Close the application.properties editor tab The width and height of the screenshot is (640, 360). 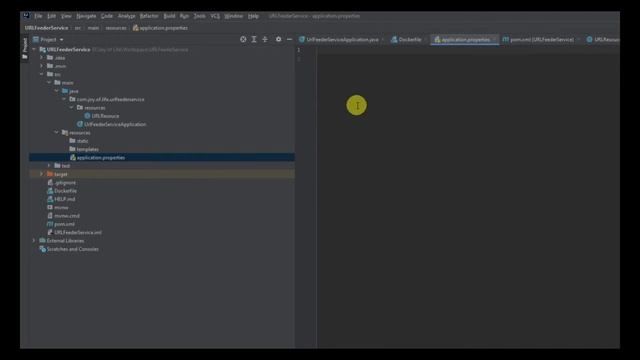pyautogui.click(x=494, y=40)
